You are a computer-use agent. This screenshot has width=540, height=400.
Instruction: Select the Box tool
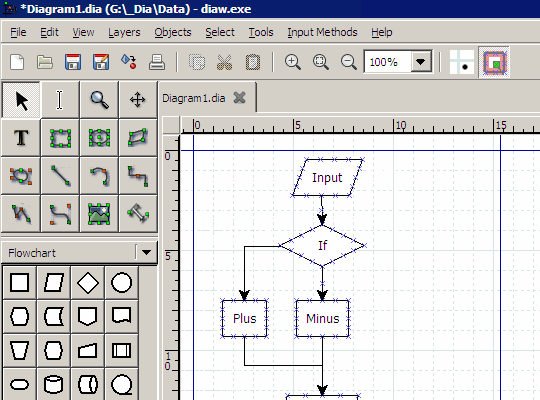[x=60, y=138]
